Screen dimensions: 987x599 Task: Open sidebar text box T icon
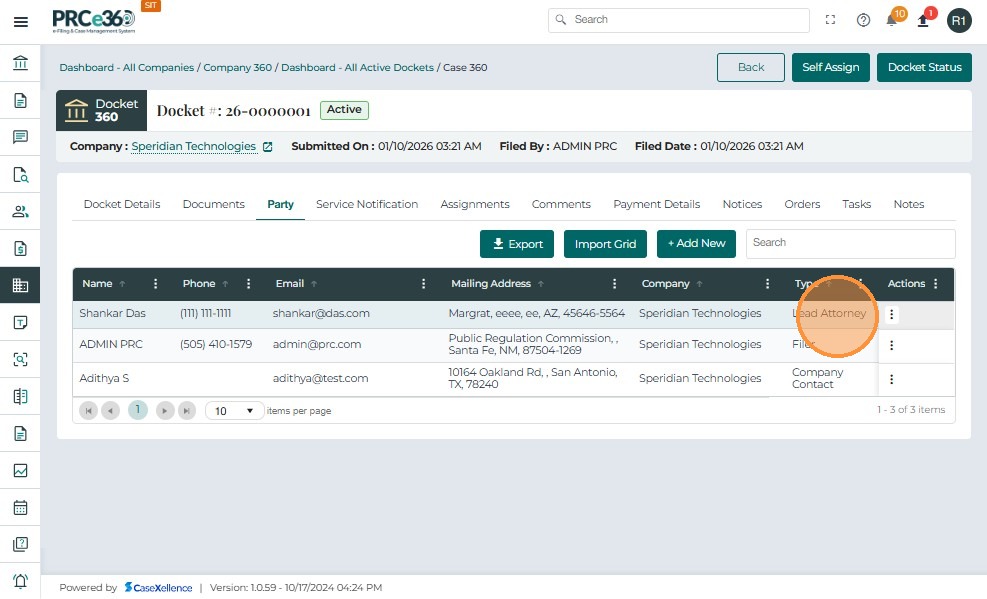[x=20, y=323]
